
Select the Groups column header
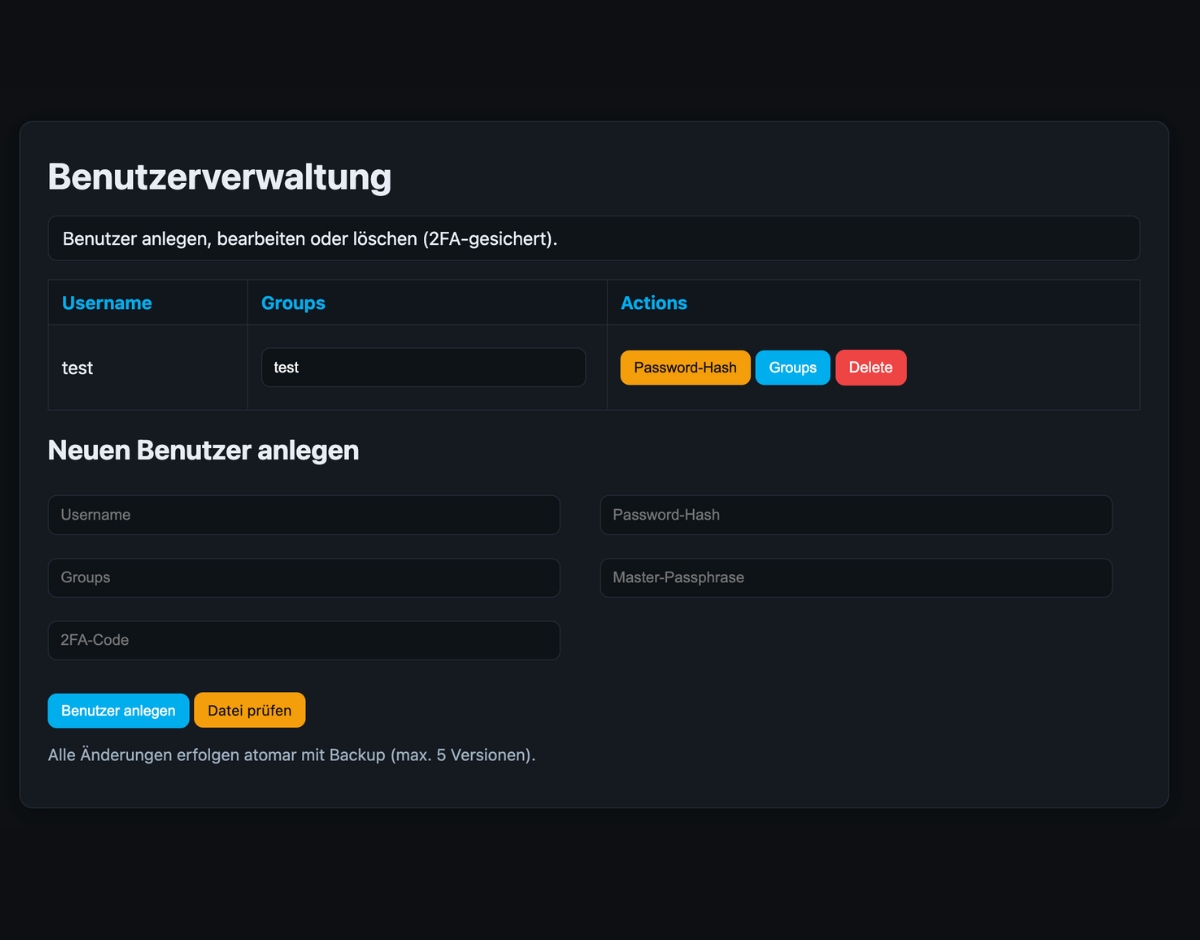click(293, 303)
